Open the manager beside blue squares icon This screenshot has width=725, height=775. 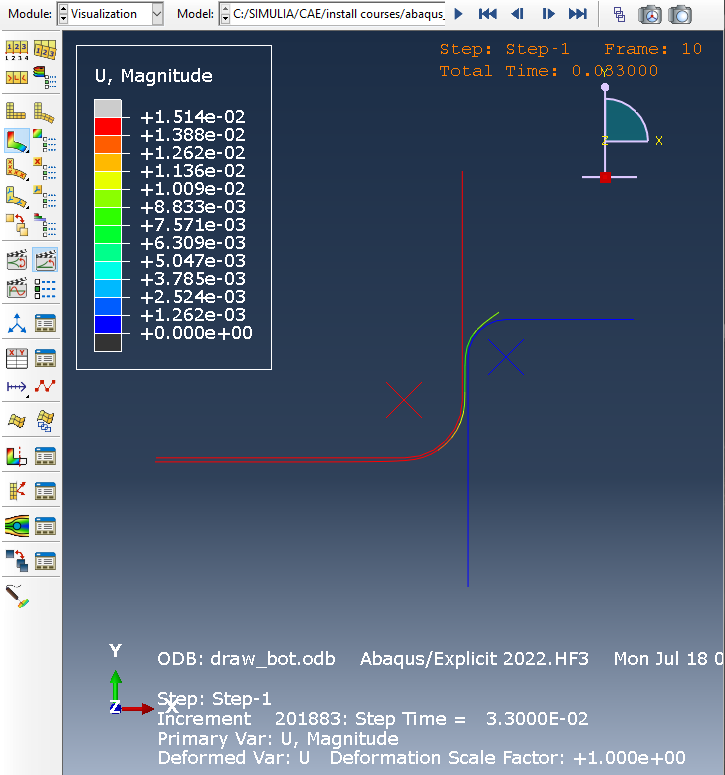45,561
